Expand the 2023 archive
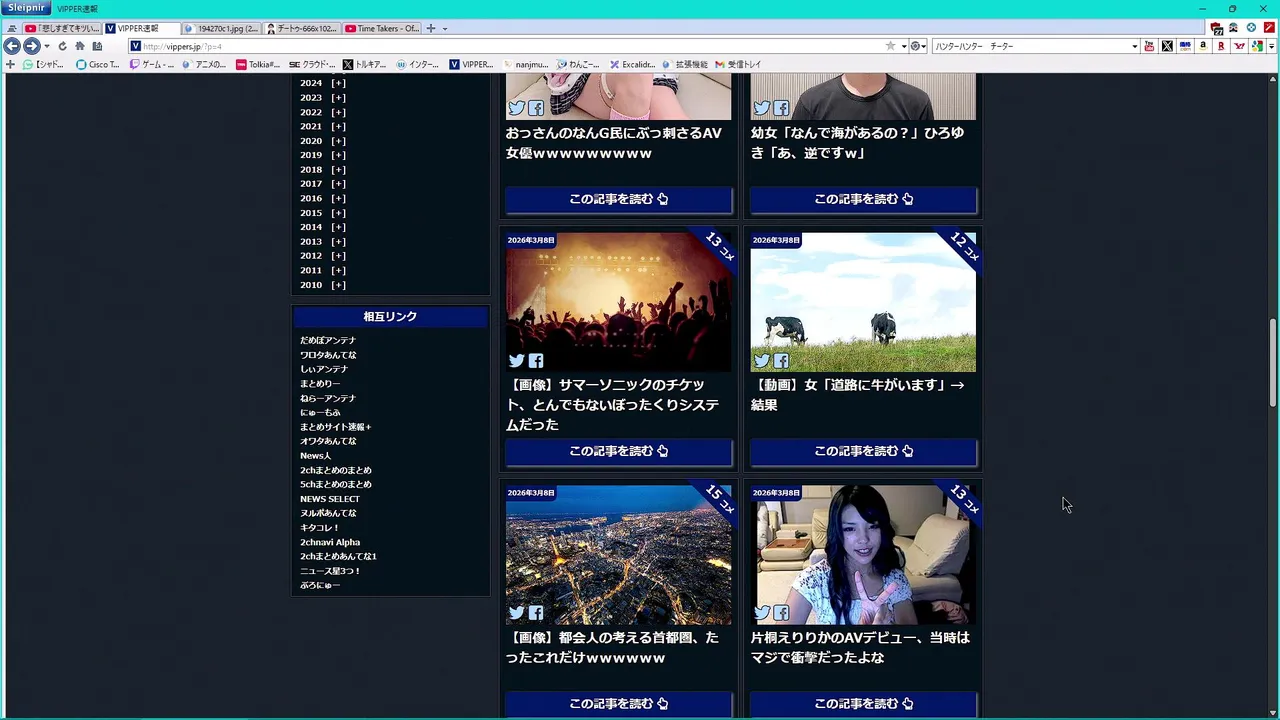This screenshot has width=1280, height=720. [338, 97]
